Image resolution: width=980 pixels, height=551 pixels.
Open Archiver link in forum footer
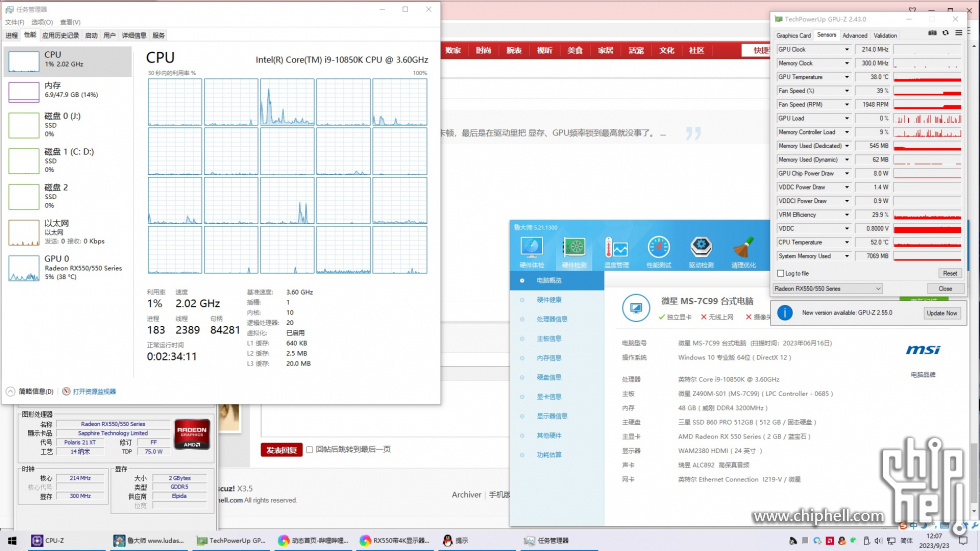(x=467, y=495)
